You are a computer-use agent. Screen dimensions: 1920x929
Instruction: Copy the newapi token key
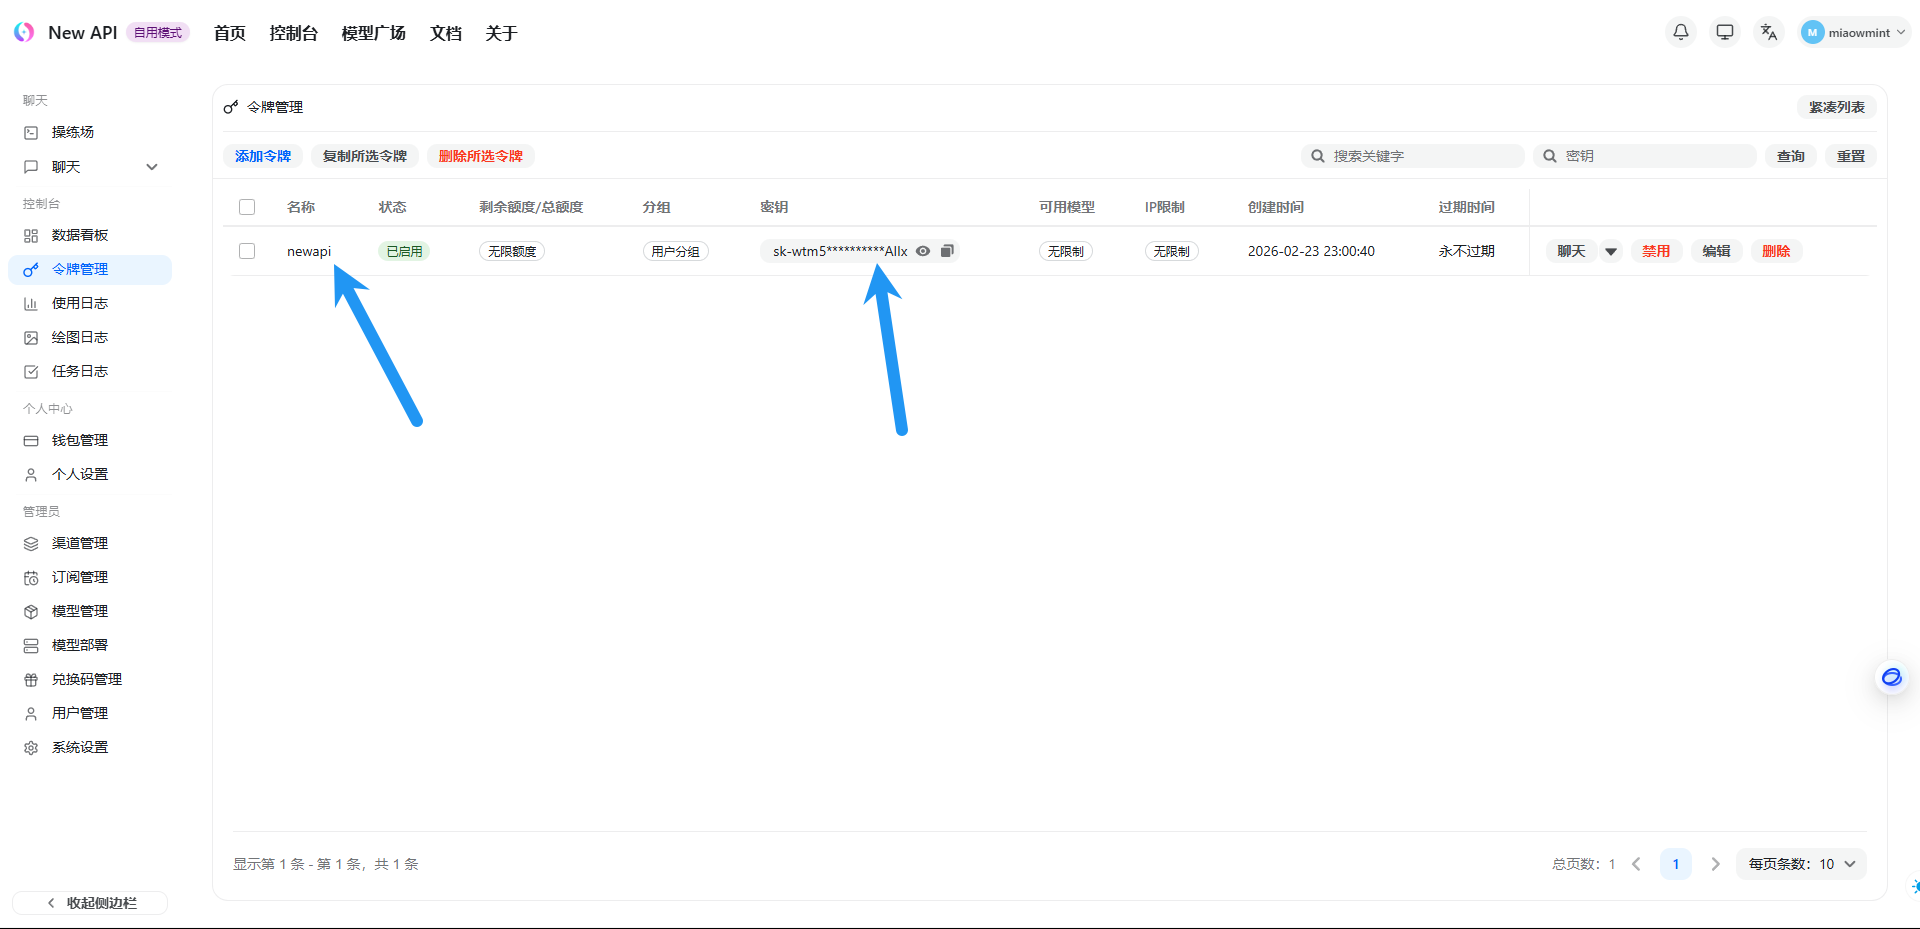click(947, 251)
